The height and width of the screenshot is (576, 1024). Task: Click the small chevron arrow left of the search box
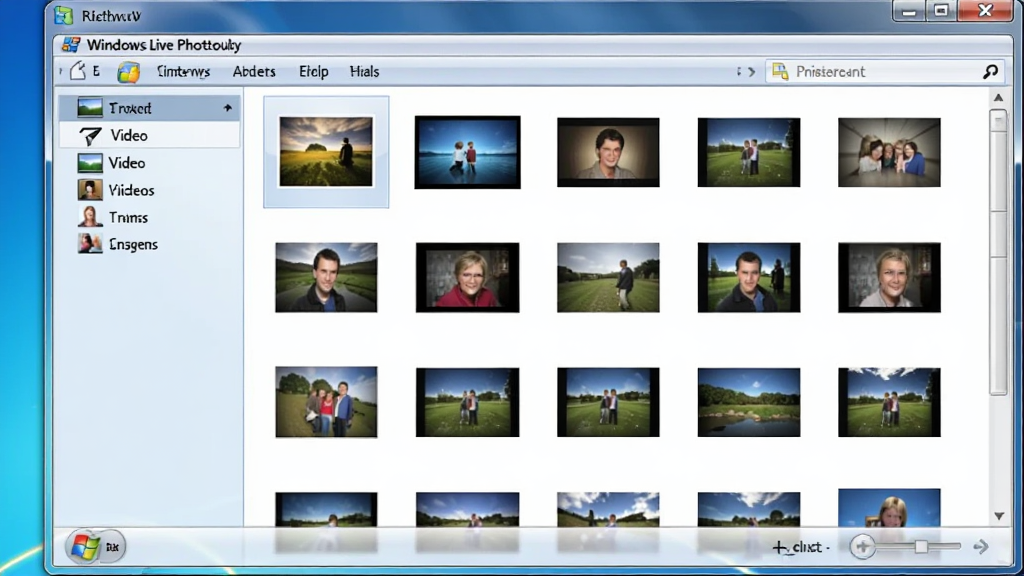tap(752, 71)
